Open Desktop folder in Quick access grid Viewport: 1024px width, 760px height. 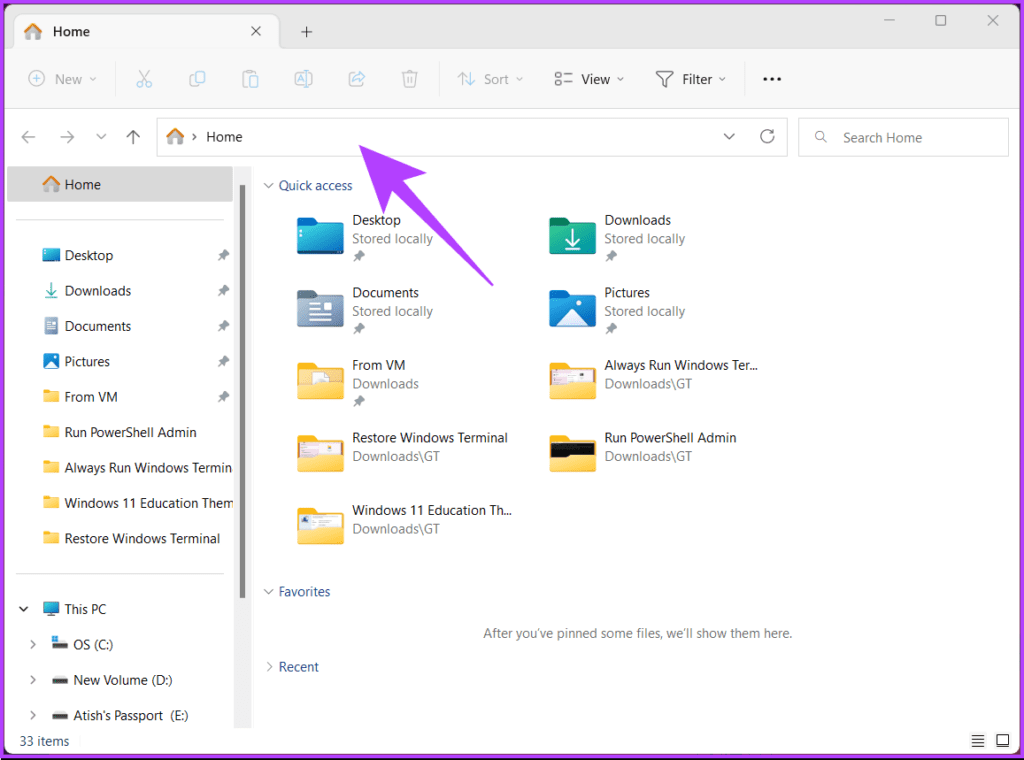tap(366, 238)
